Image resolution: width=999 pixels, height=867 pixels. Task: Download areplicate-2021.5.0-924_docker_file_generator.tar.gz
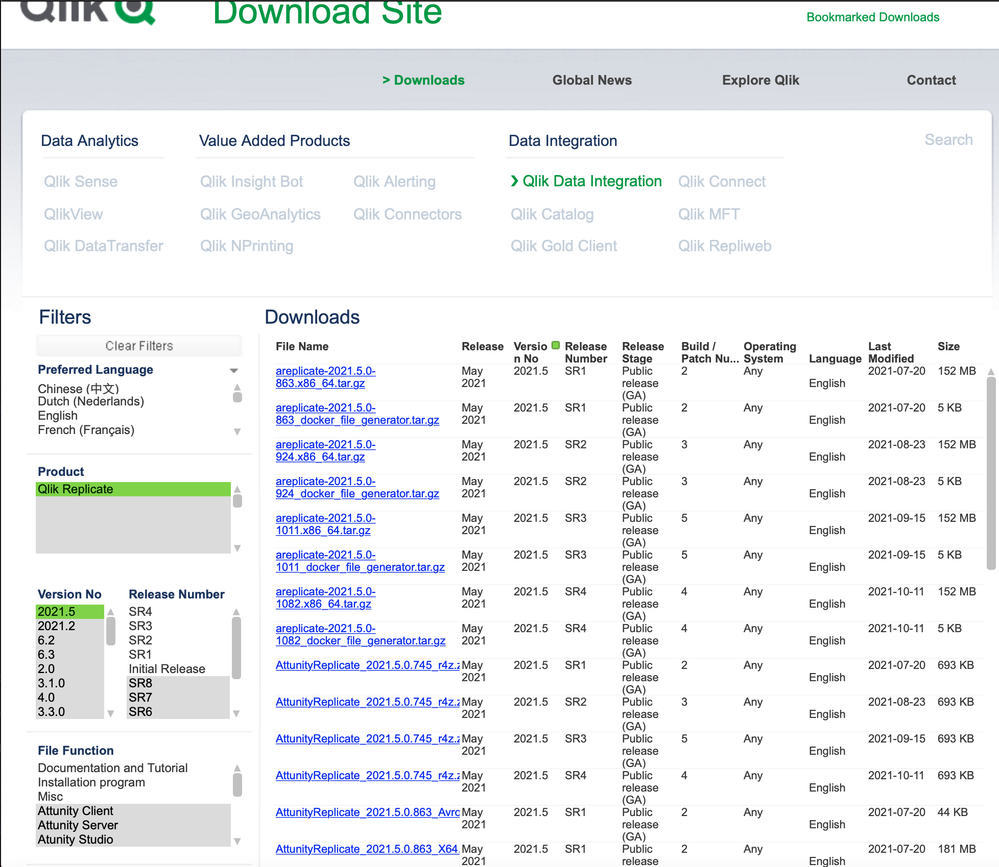coord(357,487)
